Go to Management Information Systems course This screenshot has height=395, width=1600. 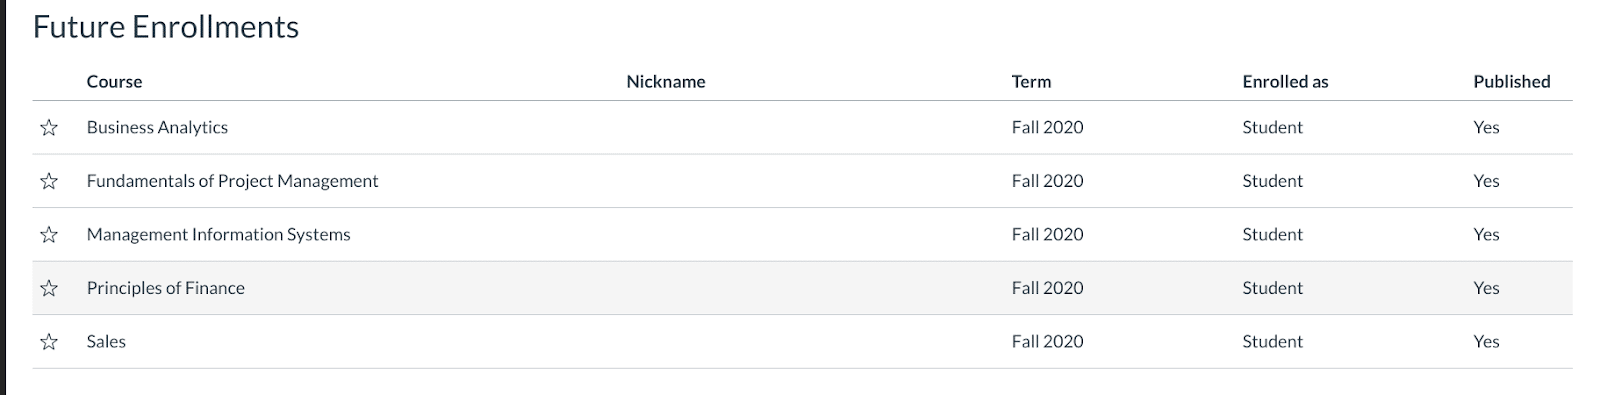(x=218, y=234)
